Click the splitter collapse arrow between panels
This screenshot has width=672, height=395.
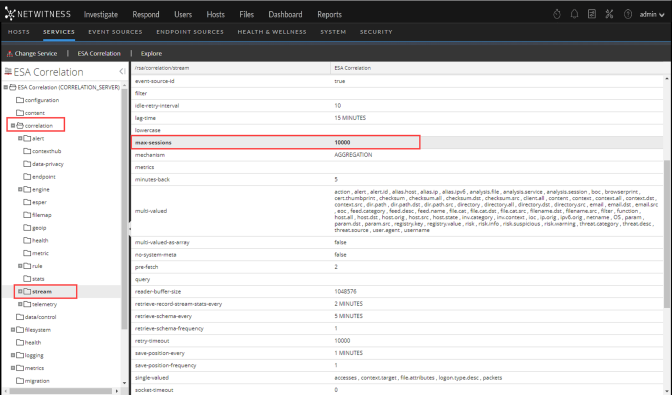pos(129,228)
